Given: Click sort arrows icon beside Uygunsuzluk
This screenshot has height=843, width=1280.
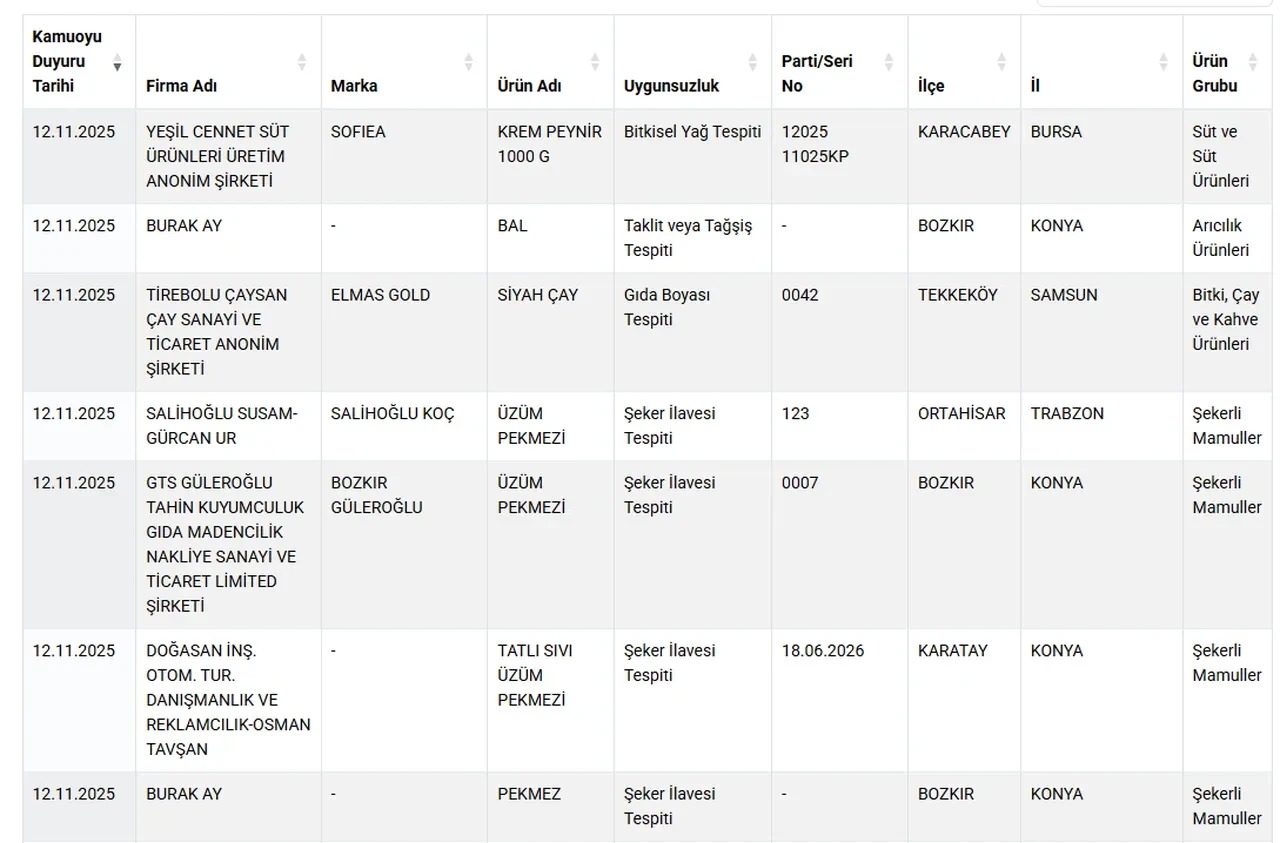Looking at the screenshot, I should [x=752, y=62].
